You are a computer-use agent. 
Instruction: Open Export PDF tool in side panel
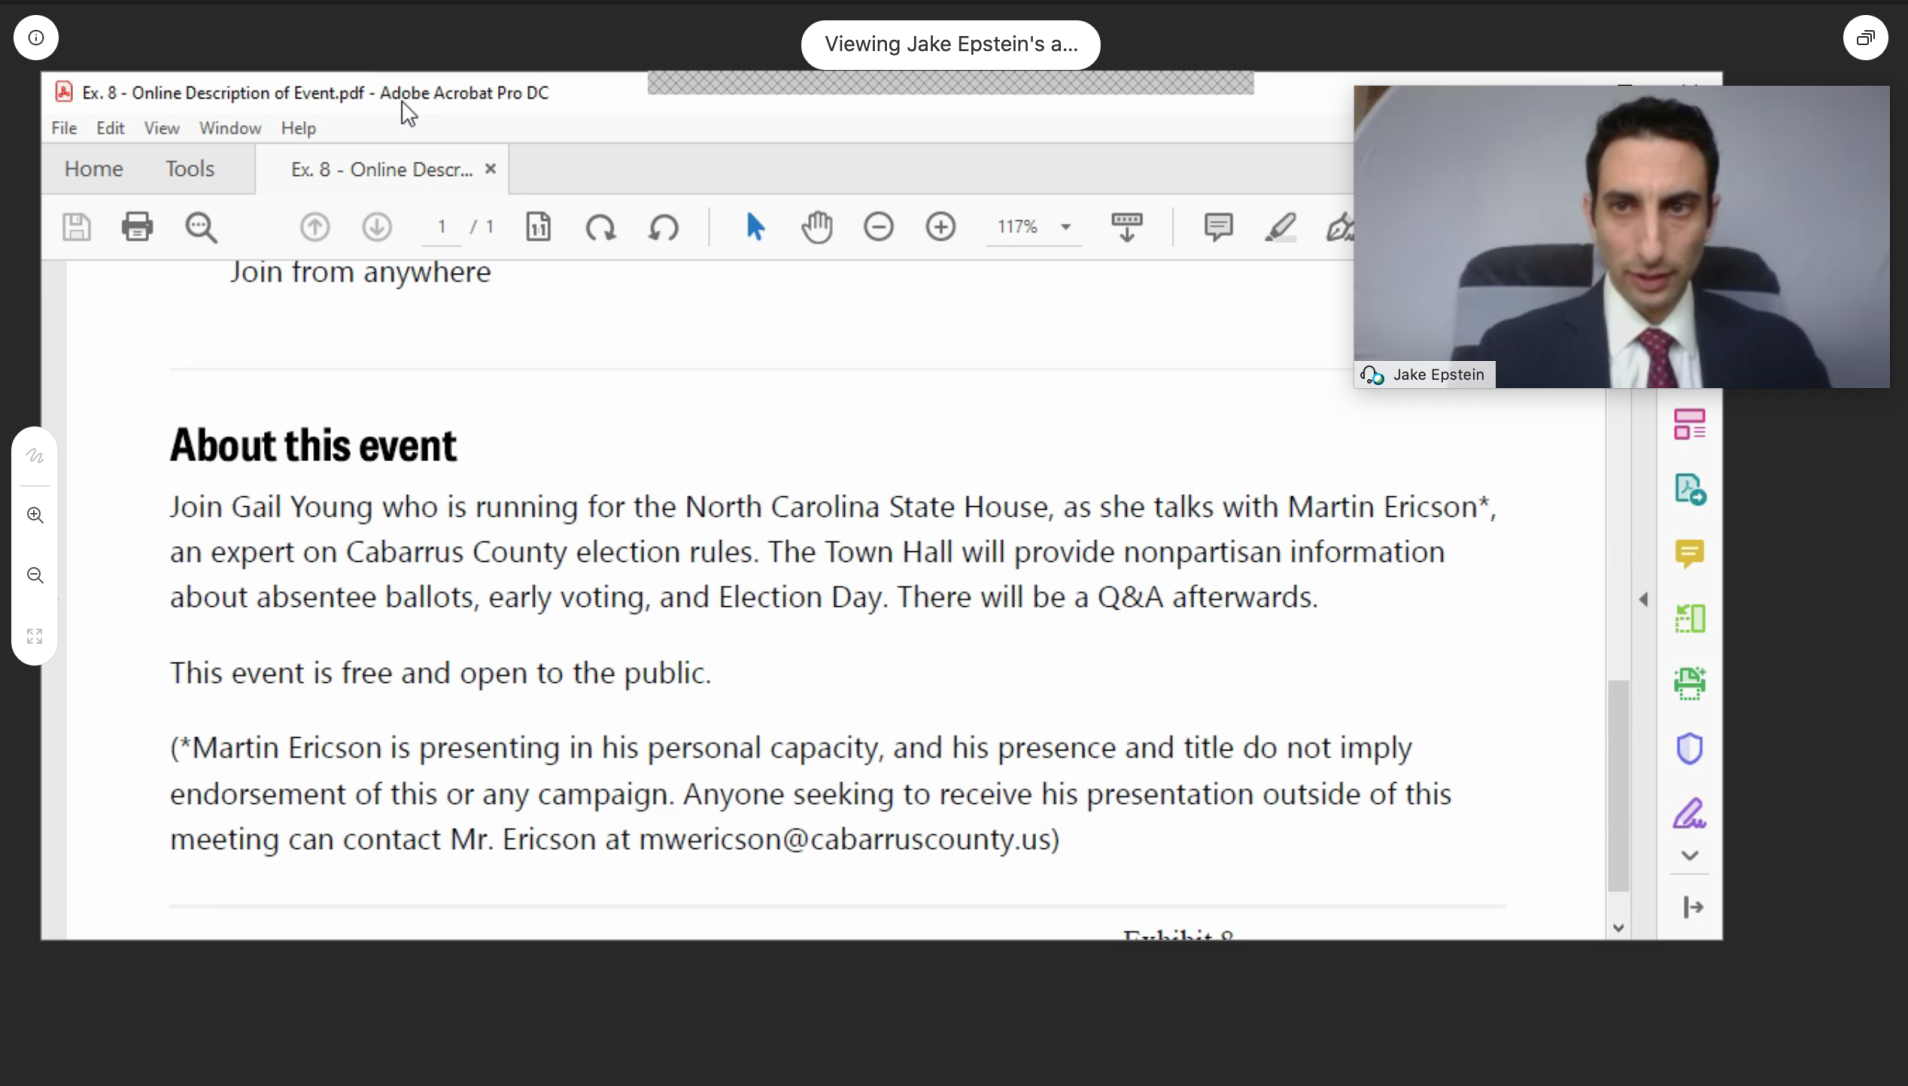(x=1690, y=490)
